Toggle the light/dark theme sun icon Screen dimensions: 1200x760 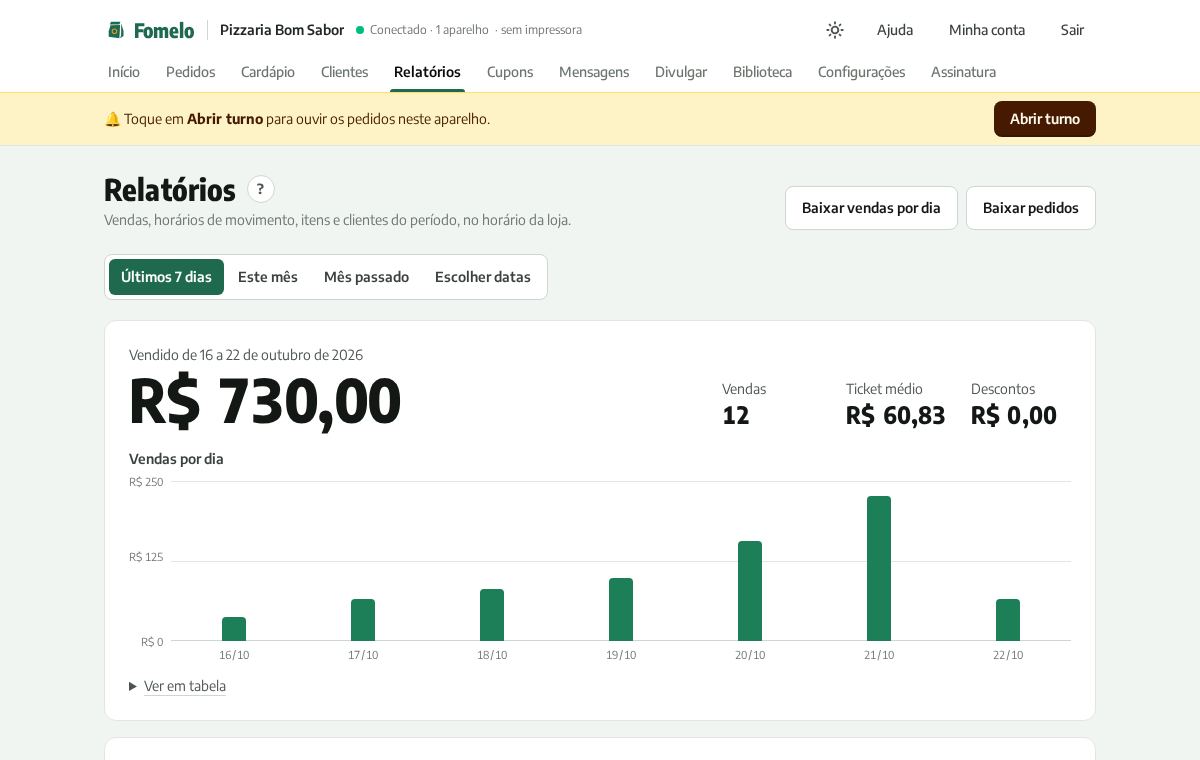point(835,30)
